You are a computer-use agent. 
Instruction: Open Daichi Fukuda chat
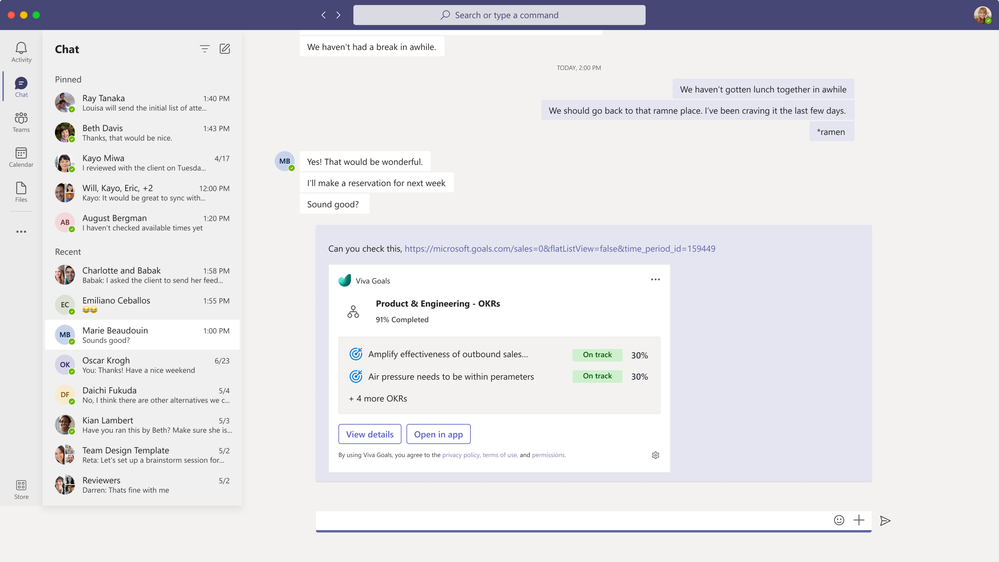tap(142, 394)
